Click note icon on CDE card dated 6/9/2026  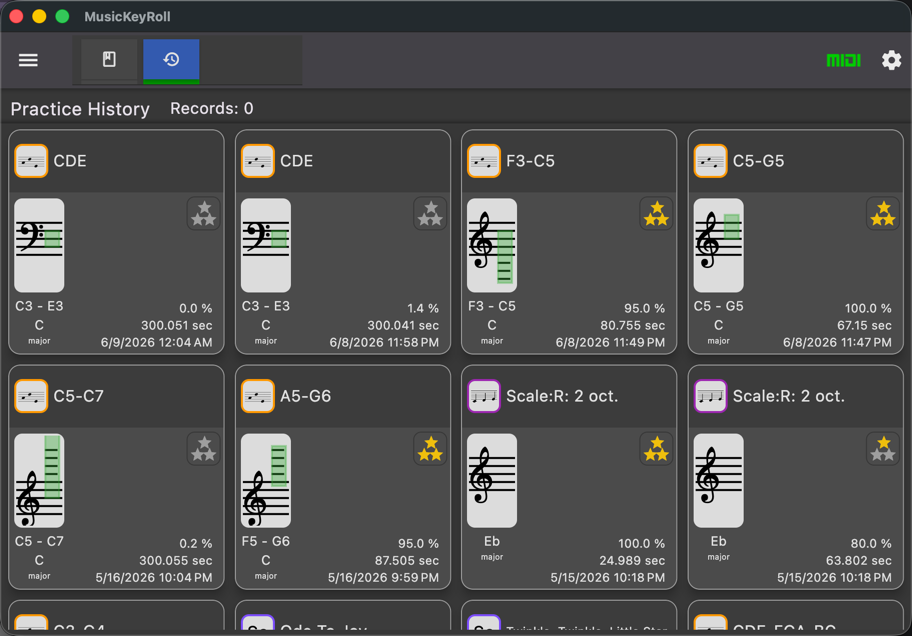click(x=31, y=161)
